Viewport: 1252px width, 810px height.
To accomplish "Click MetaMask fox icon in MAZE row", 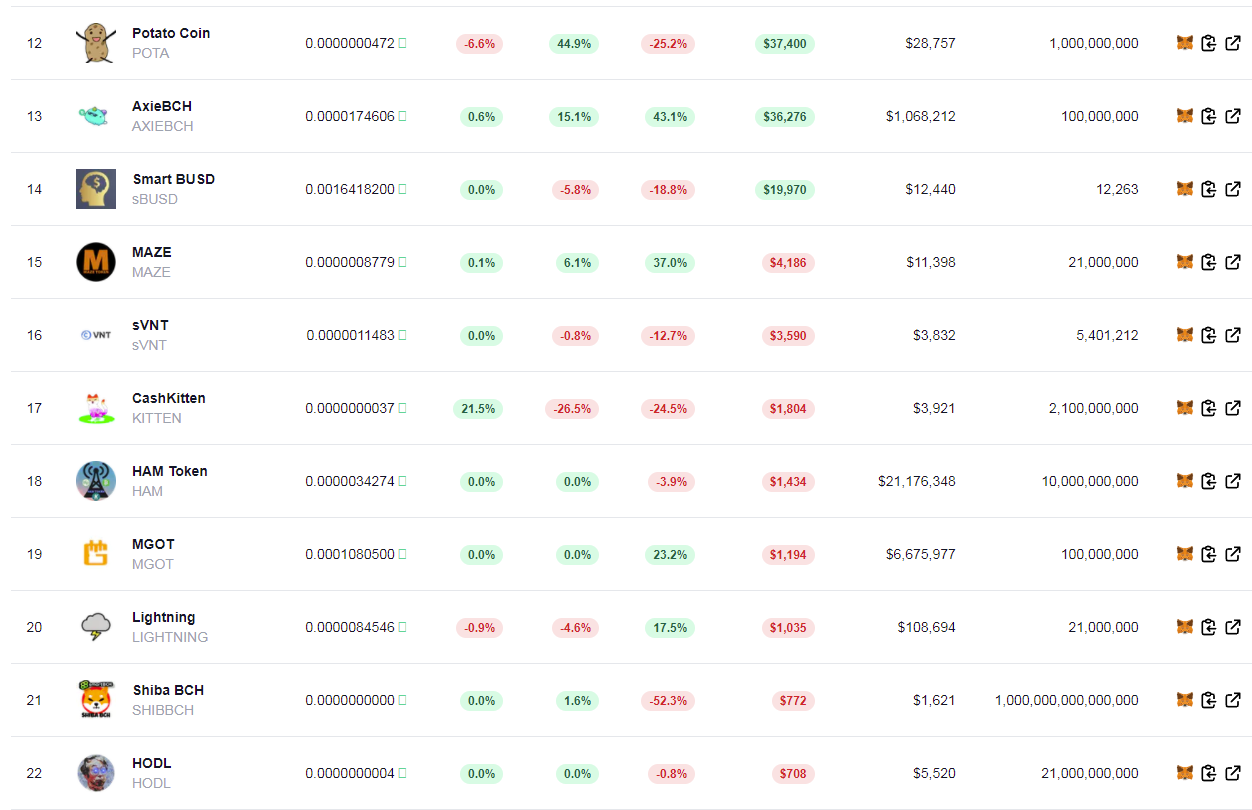I will click(1185, 262).
